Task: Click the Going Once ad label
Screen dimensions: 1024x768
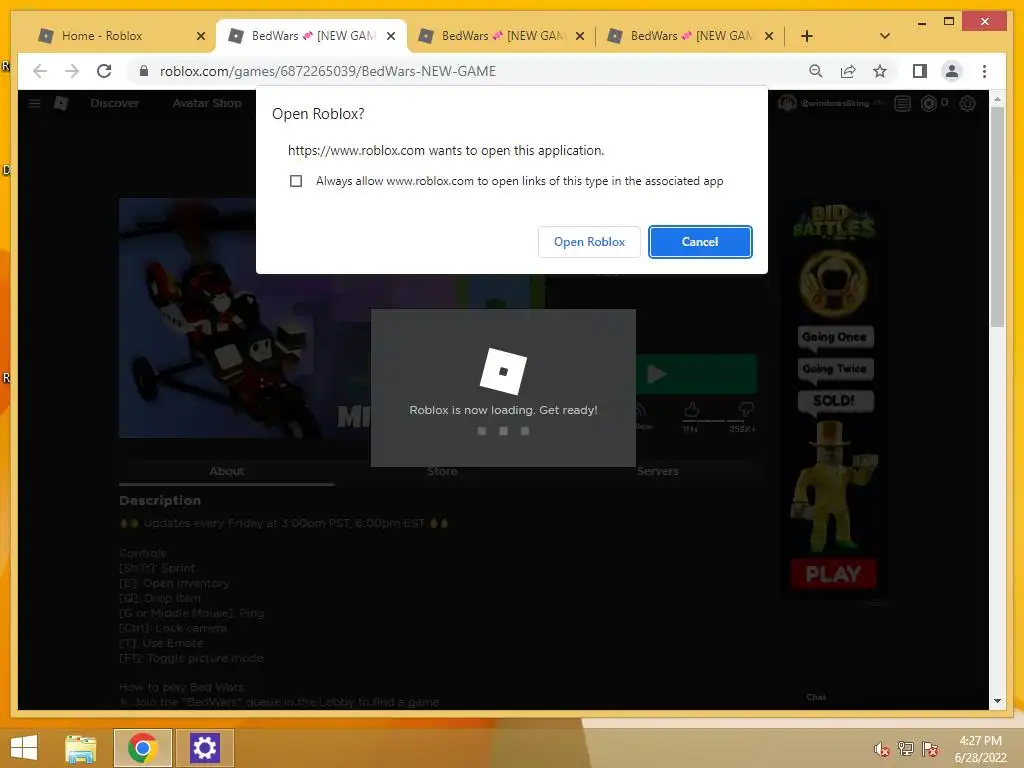Action: click(834, 337)
